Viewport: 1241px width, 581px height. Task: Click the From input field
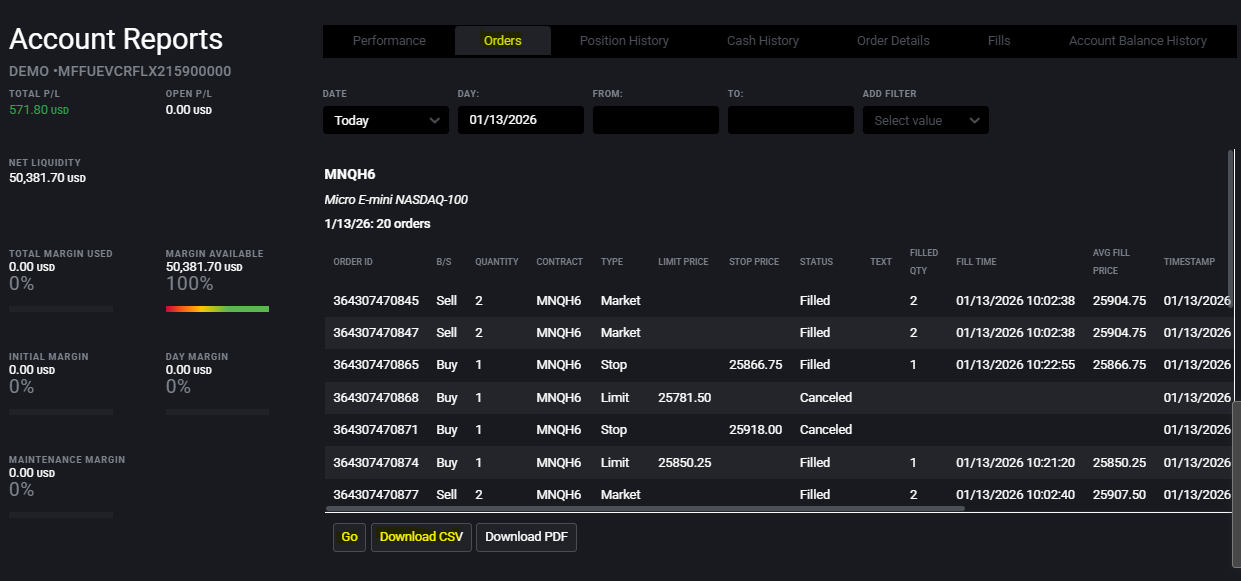pyautogui.click(x=655, y=120)
